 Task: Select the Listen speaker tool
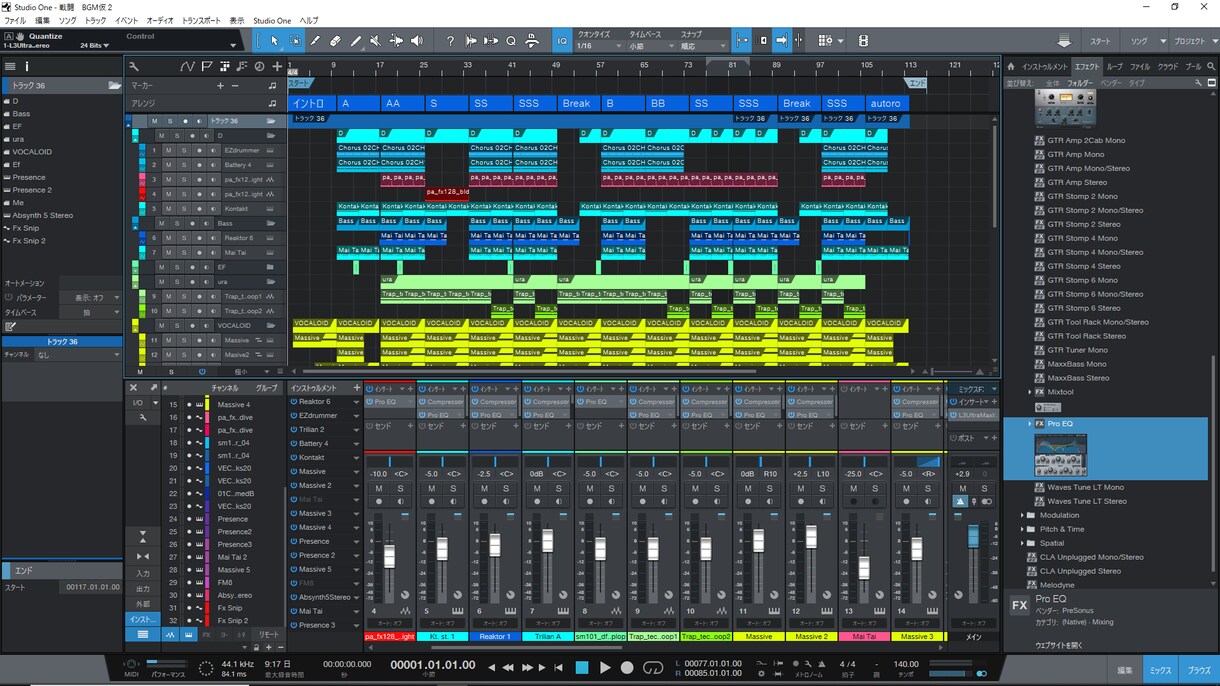[x=416, y=41]
